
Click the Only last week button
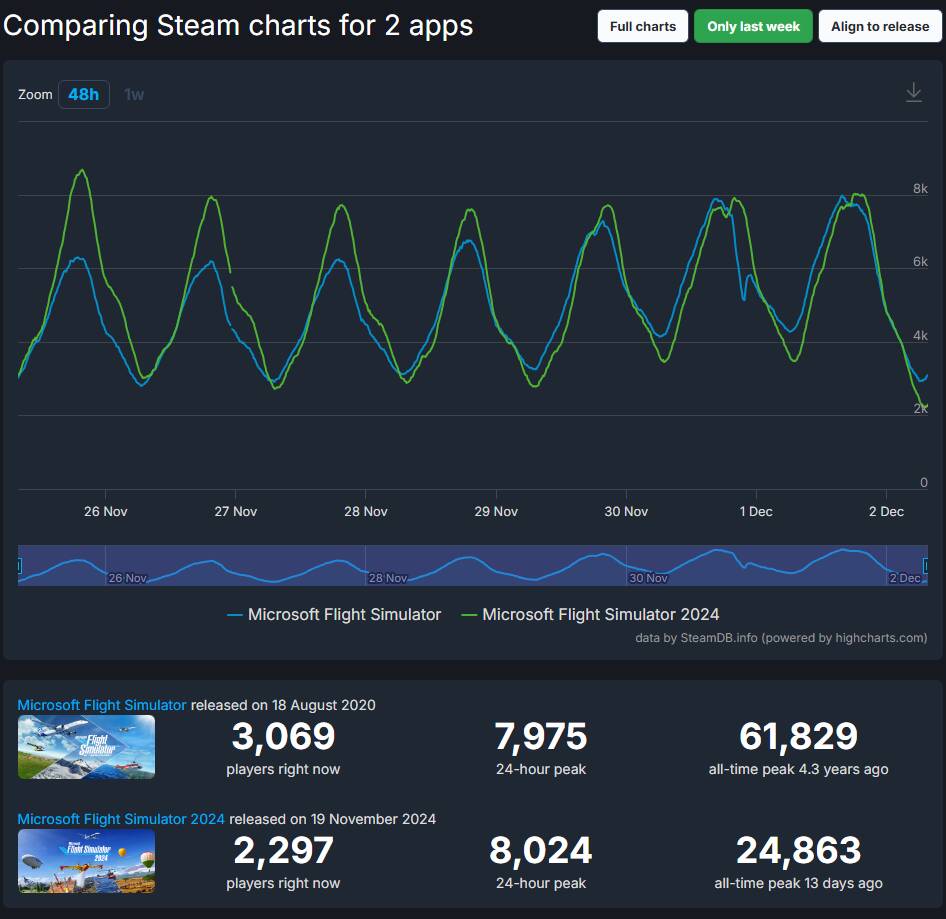[753, 26]
